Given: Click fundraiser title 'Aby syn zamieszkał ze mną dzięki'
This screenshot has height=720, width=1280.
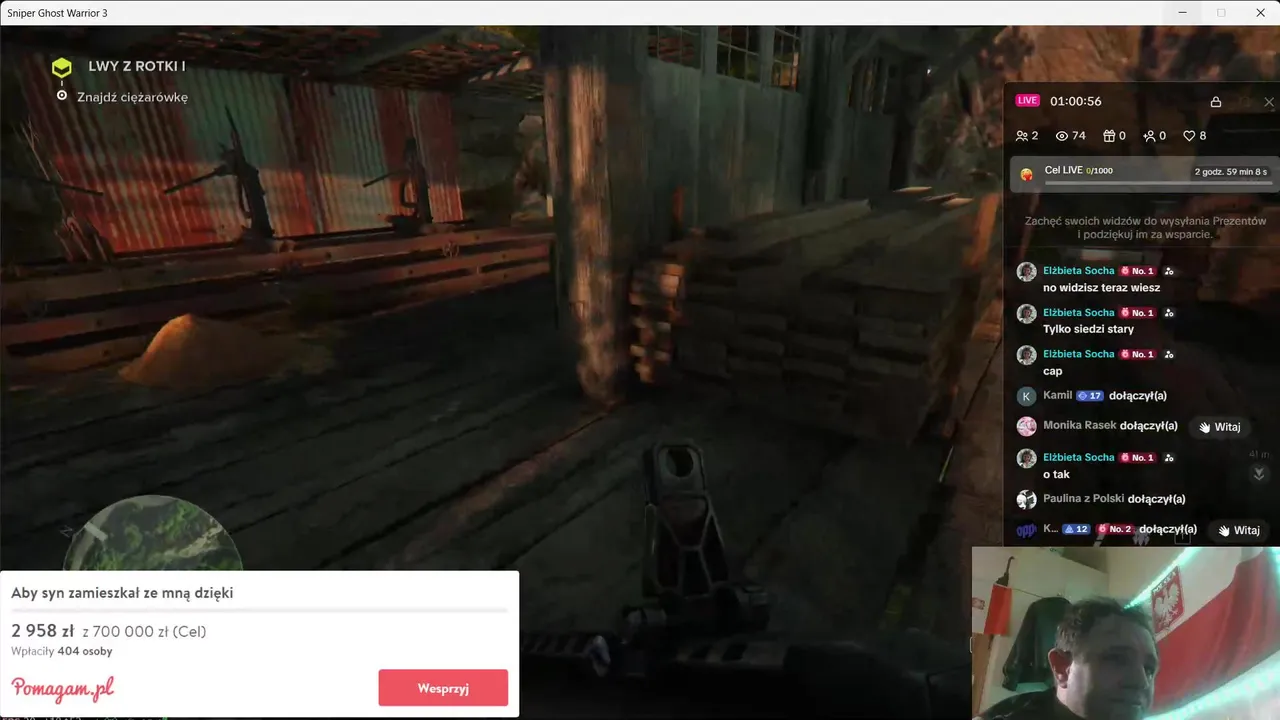Looking at the screenshot, I should [122, 593].
